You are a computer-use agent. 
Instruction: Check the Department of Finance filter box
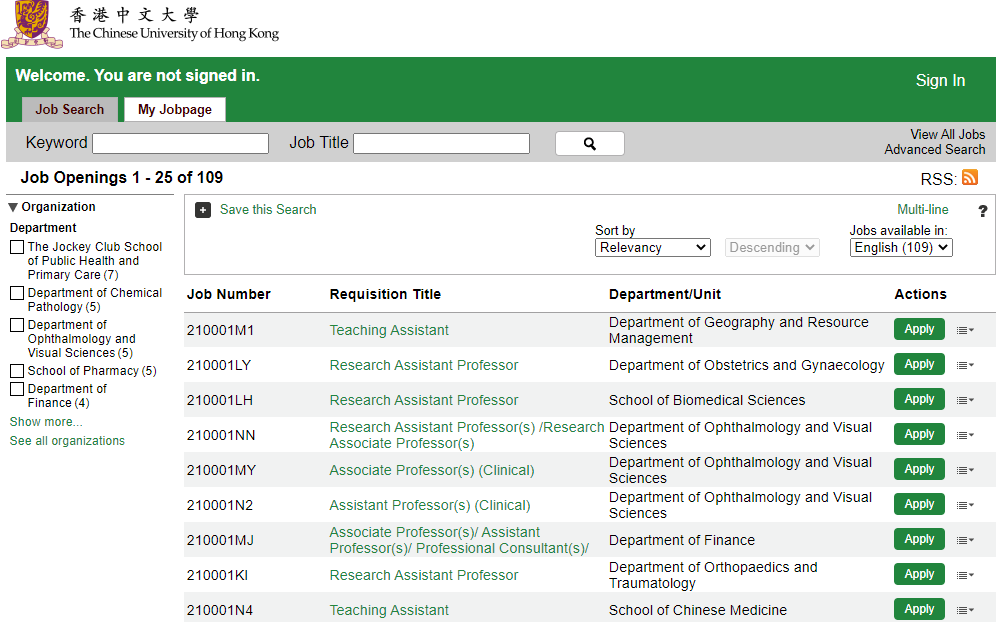click(x=17, y=389)
